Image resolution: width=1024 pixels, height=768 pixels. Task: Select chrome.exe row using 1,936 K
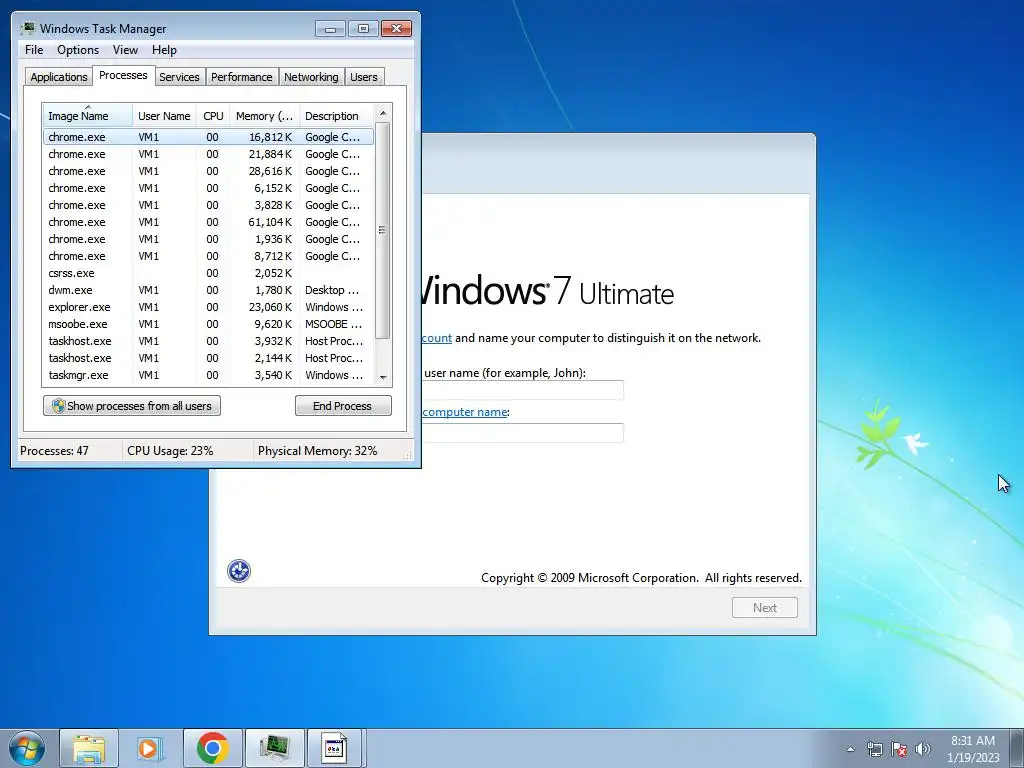[208, 239]
